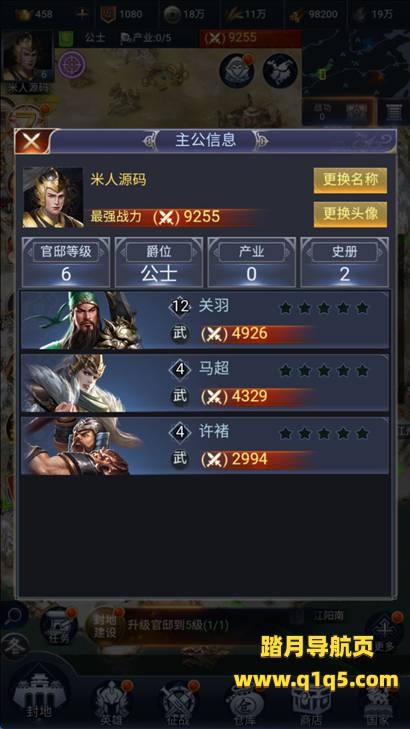Open the 史册 stat panel
The width and height of the screenshot is (410, 729).
point(344,262)
